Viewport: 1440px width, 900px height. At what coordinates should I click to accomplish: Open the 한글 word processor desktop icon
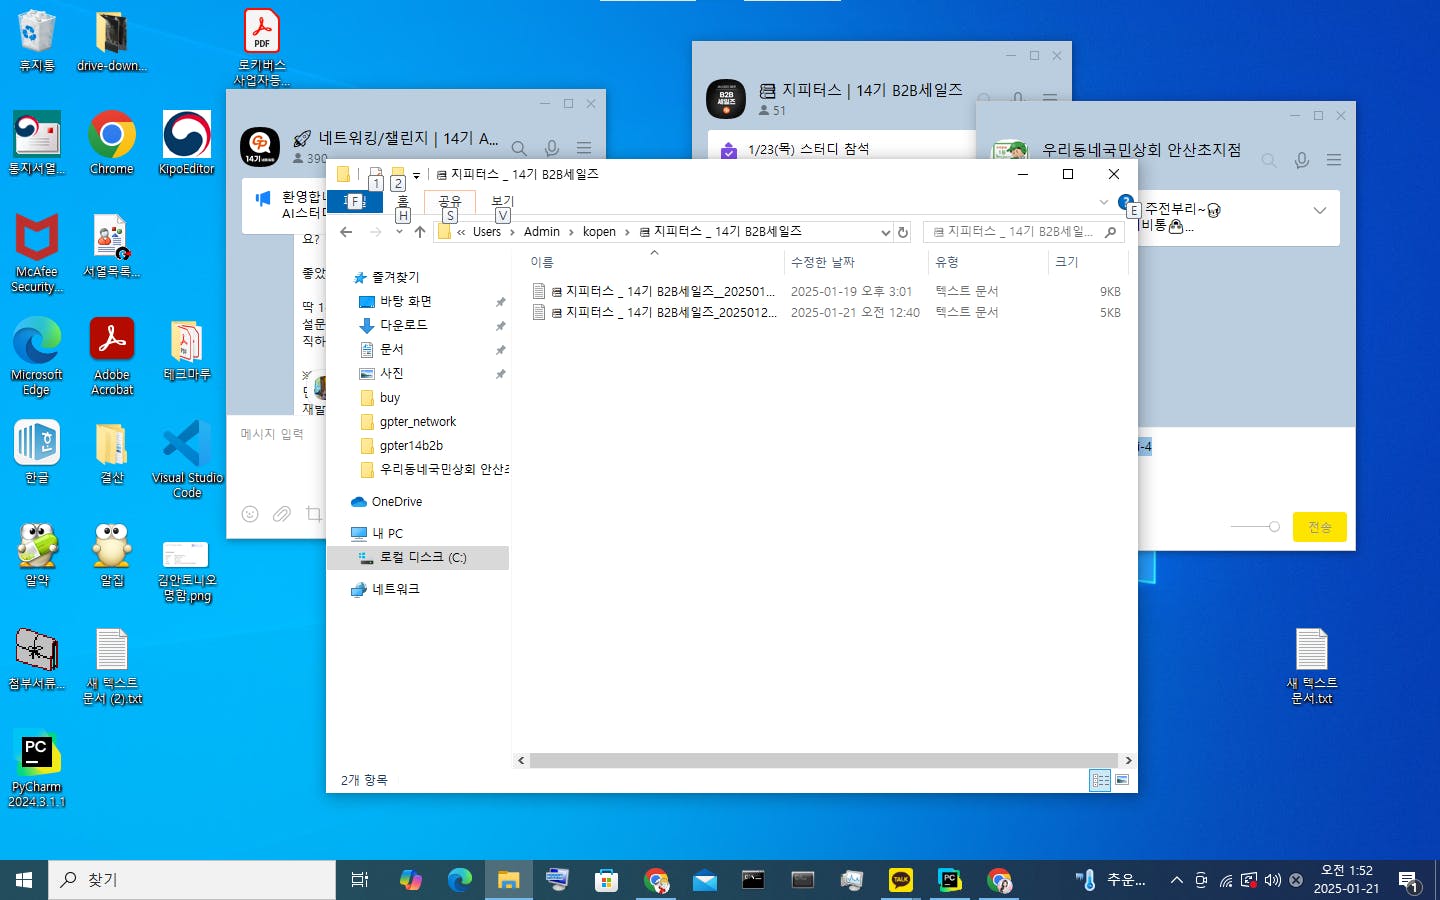[37, 452]
